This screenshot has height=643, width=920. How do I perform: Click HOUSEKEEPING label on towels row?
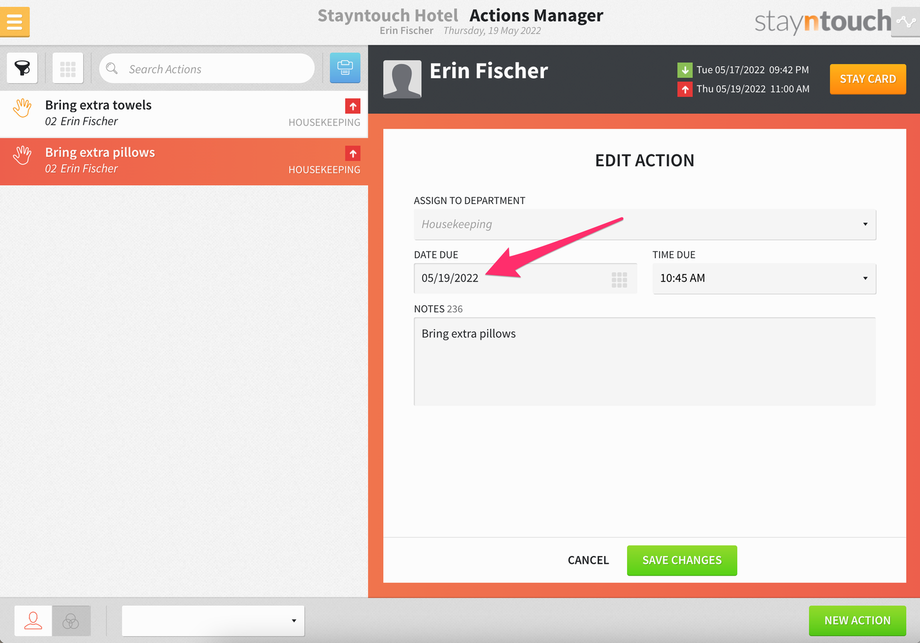pos(324,123)
